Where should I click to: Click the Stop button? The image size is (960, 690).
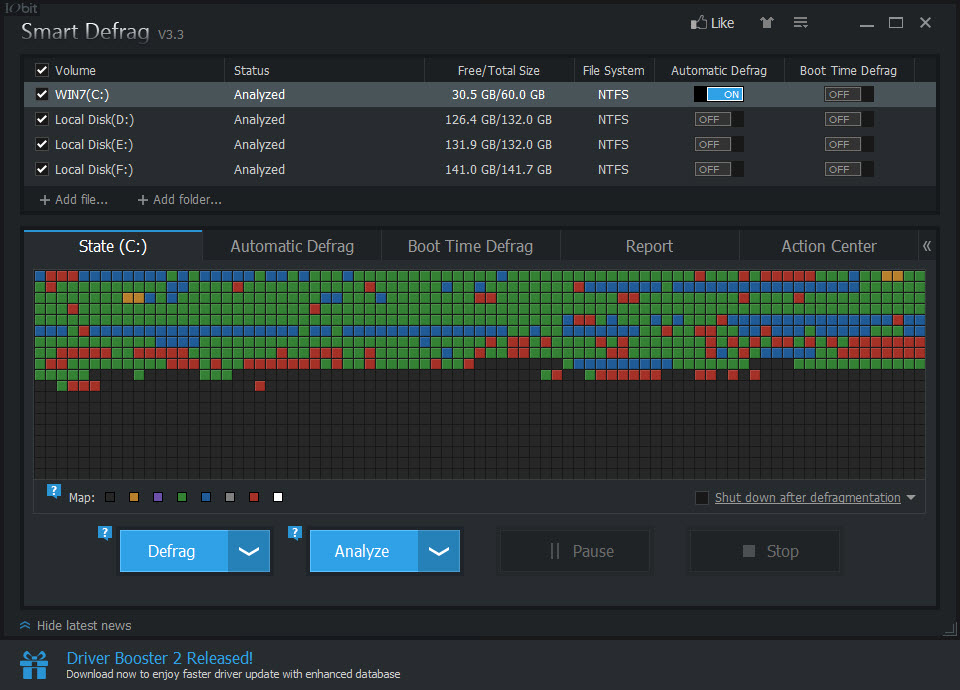(765, 551)
